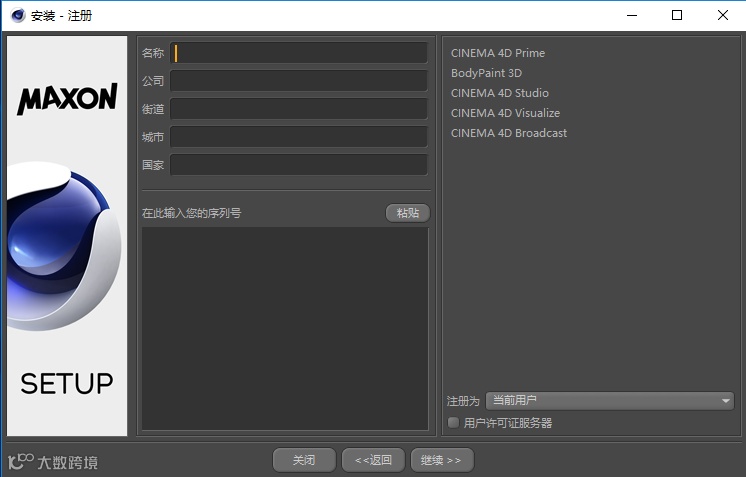Minimize the 安装 - 注册 window
Screen dimensions: 746x477
tap(632, 15)
